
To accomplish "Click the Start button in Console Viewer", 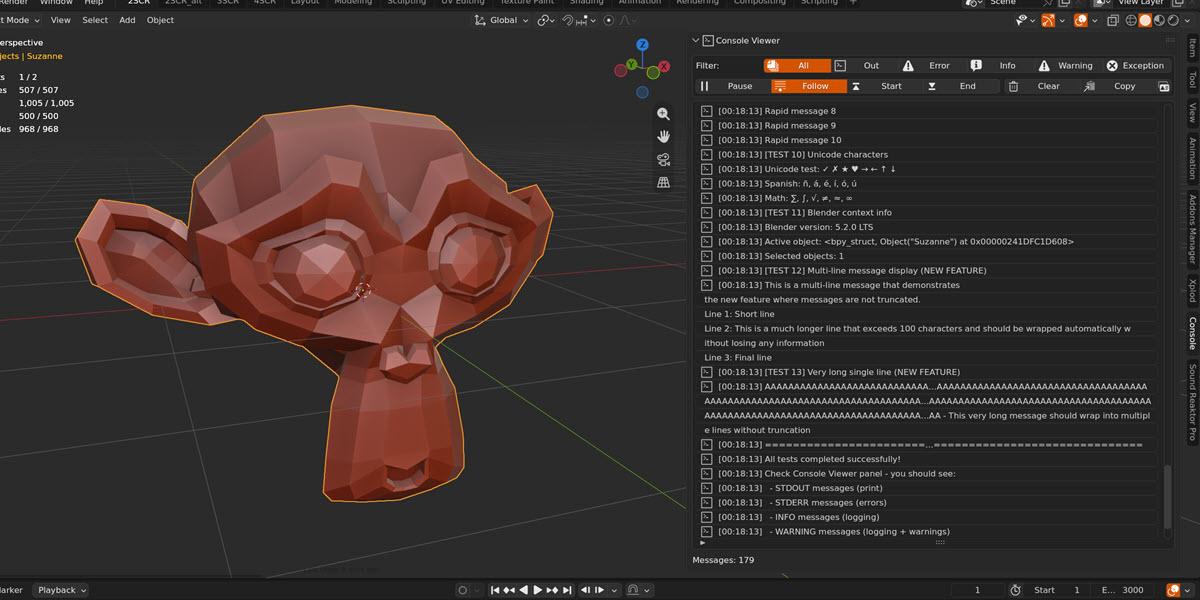I will click(884, 86).
